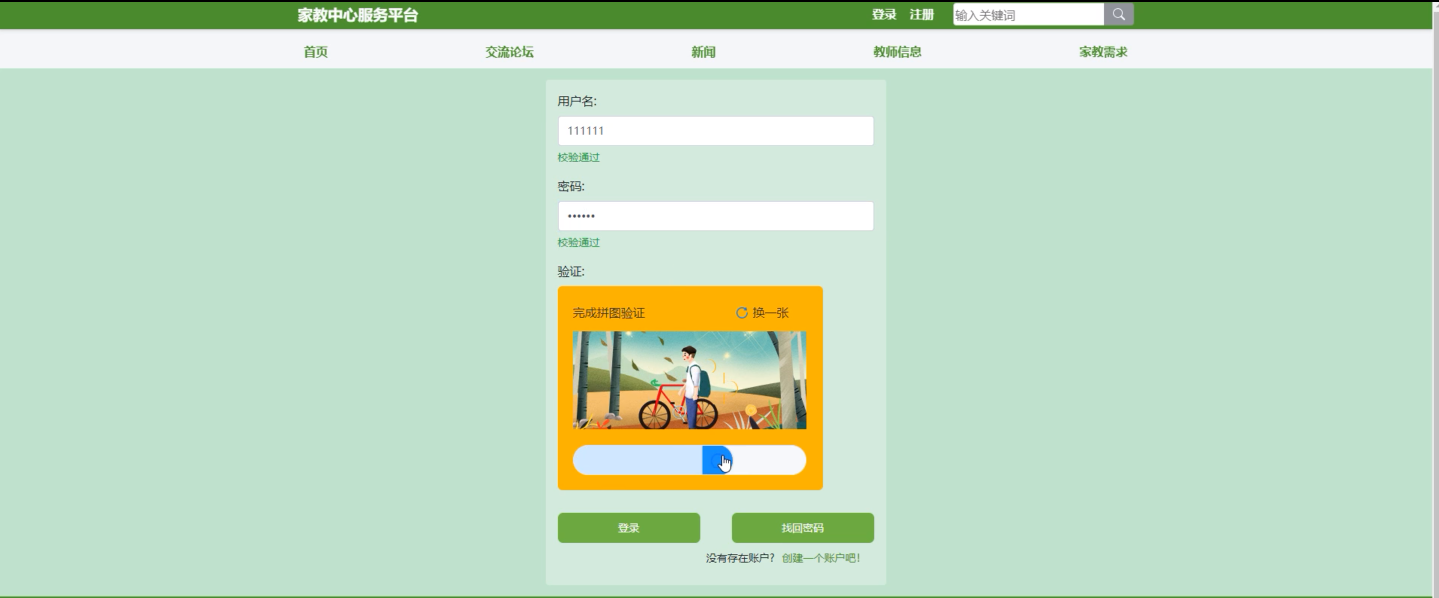Screen dimensions: 1439x598
Task: Click the 家教中心服务平台 site title
Action: [x=358, y=15]
